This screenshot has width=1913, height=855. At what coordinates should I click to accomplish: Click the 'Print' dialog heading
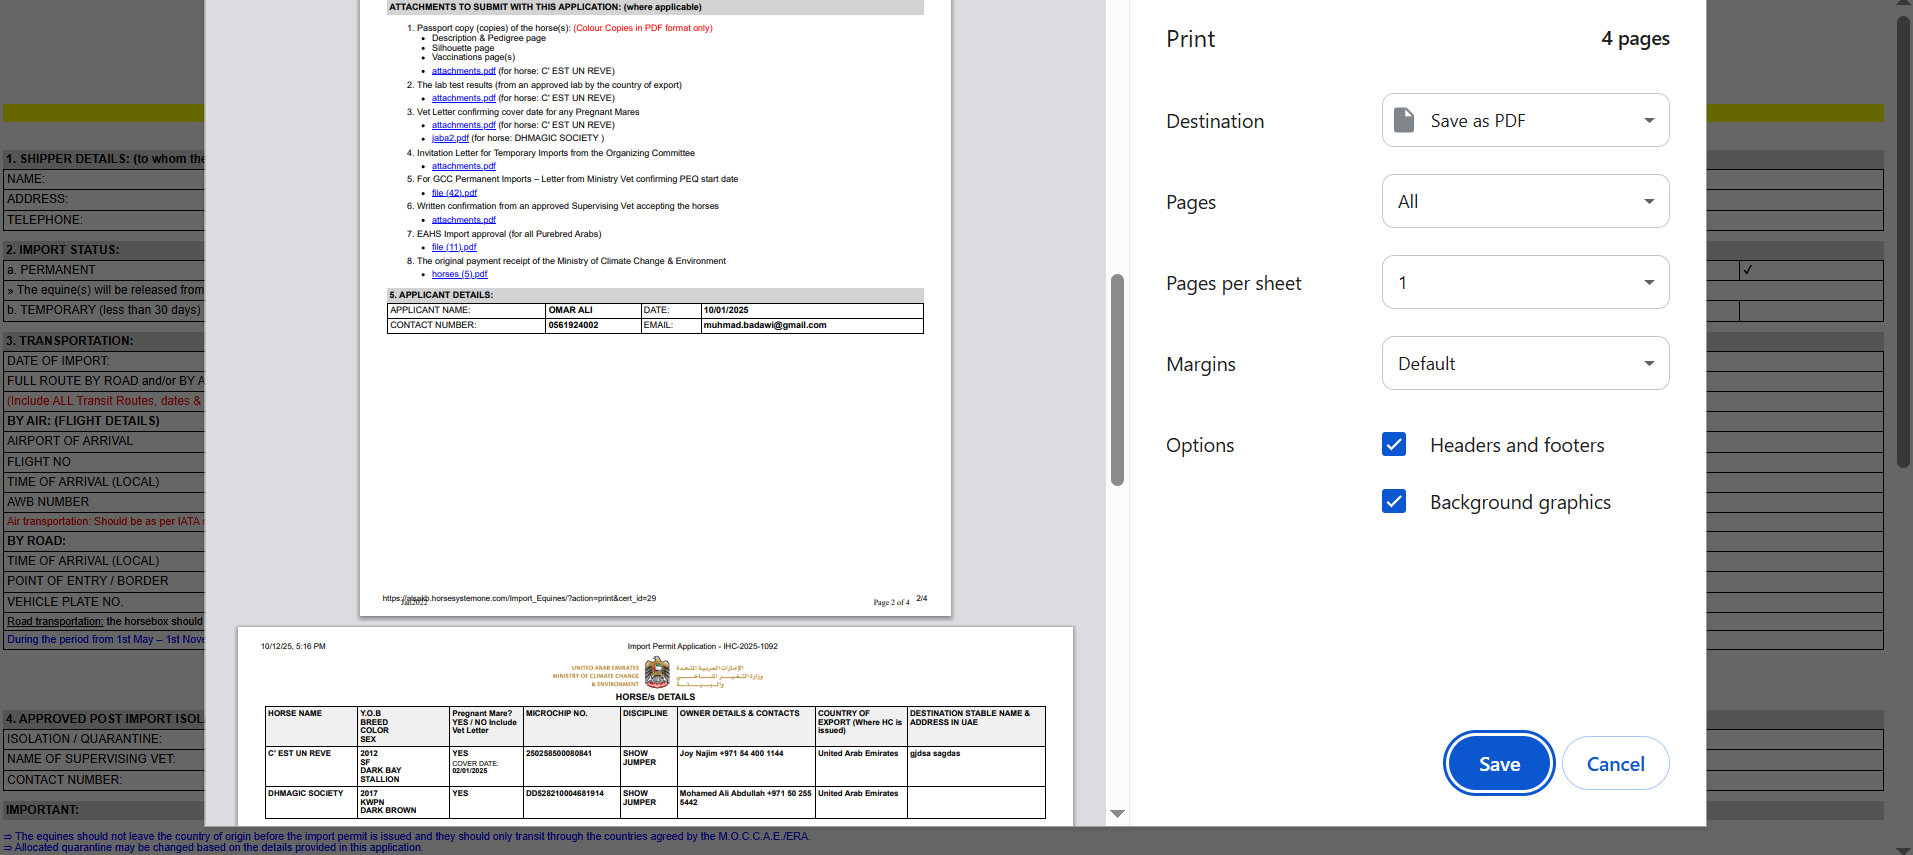[x=1190, y=39]
